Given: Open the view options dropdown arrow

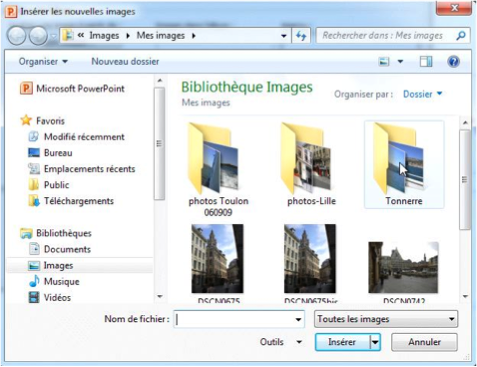Looking at the screenshot, I should [400, 62].
